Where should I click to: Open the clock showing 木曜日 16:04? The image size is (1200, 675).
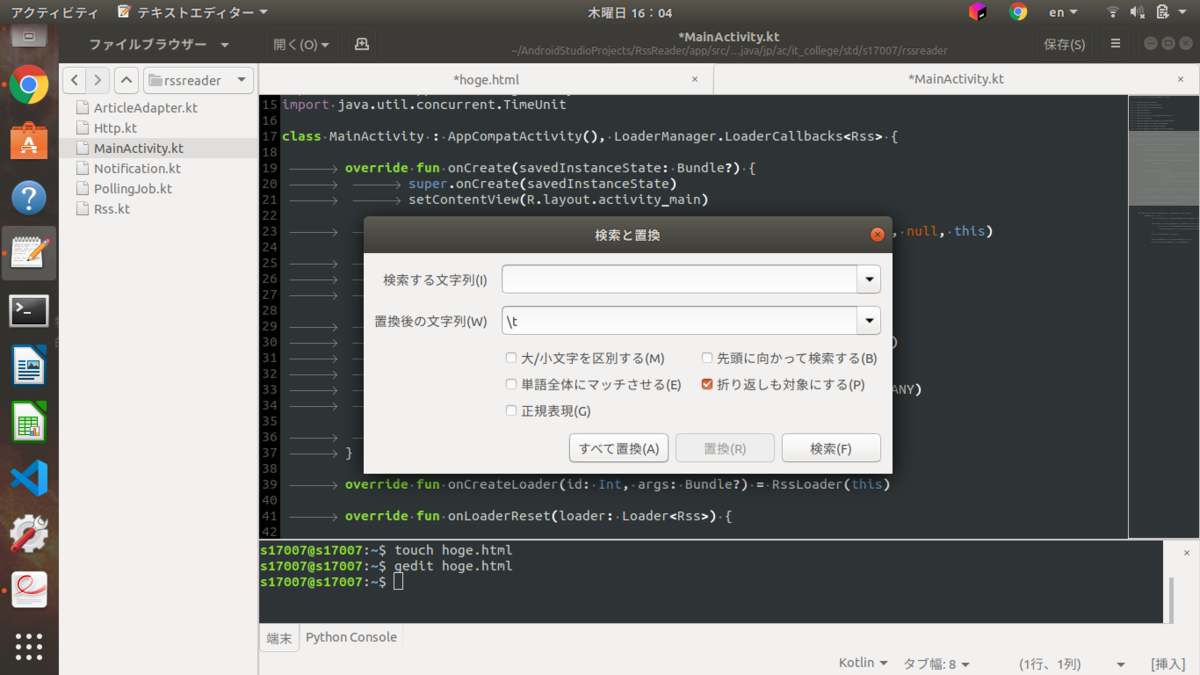click(x=629, y=12)
